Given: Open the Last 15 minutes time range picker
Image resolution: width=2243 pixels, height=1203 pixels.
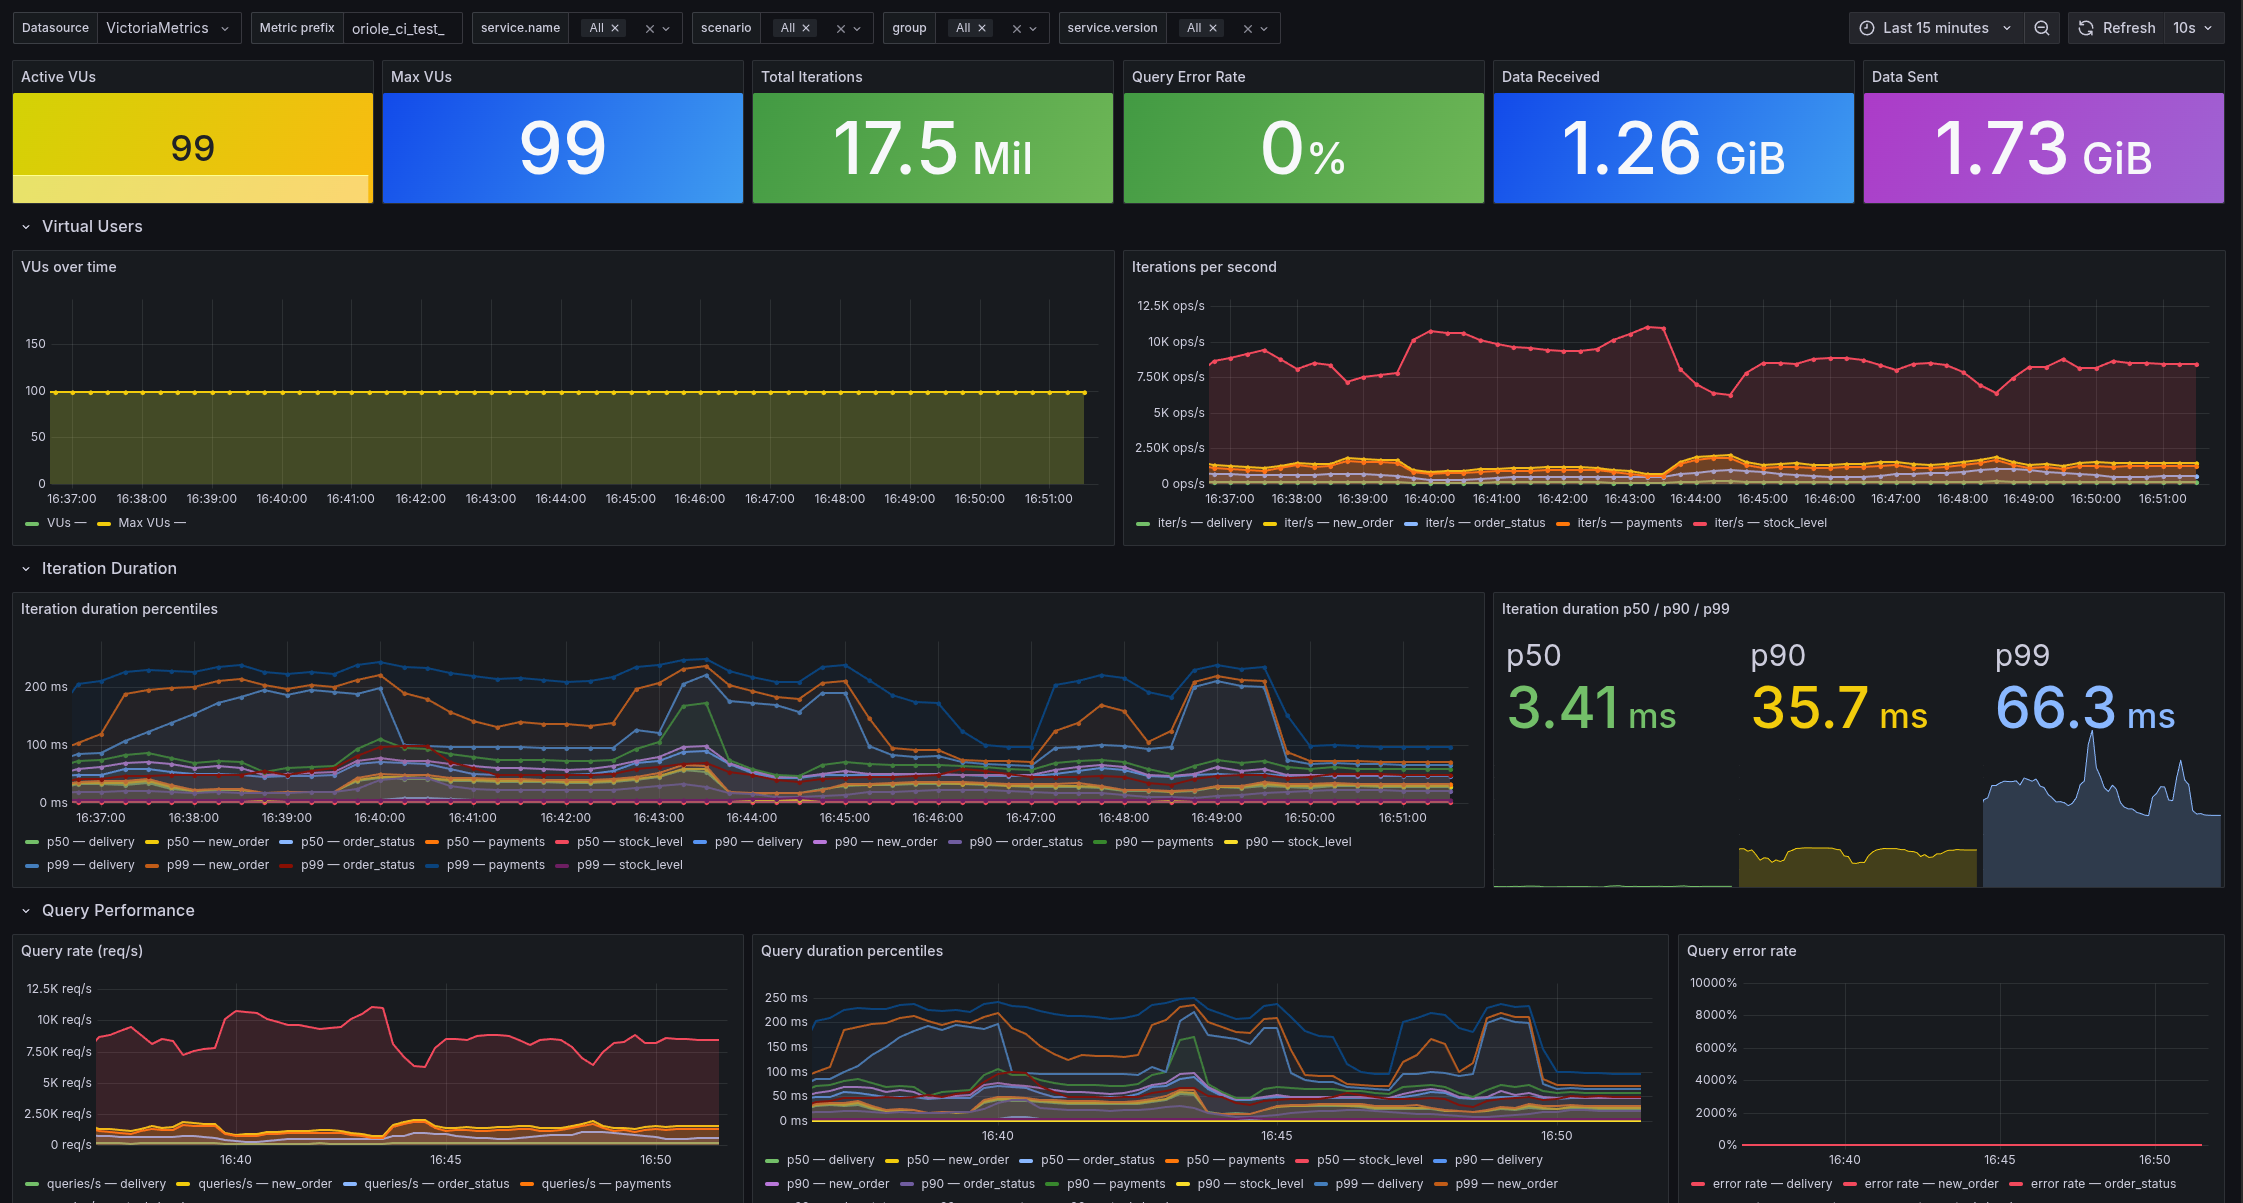Looking at the screenshot, I should [x=1937, y=27].
